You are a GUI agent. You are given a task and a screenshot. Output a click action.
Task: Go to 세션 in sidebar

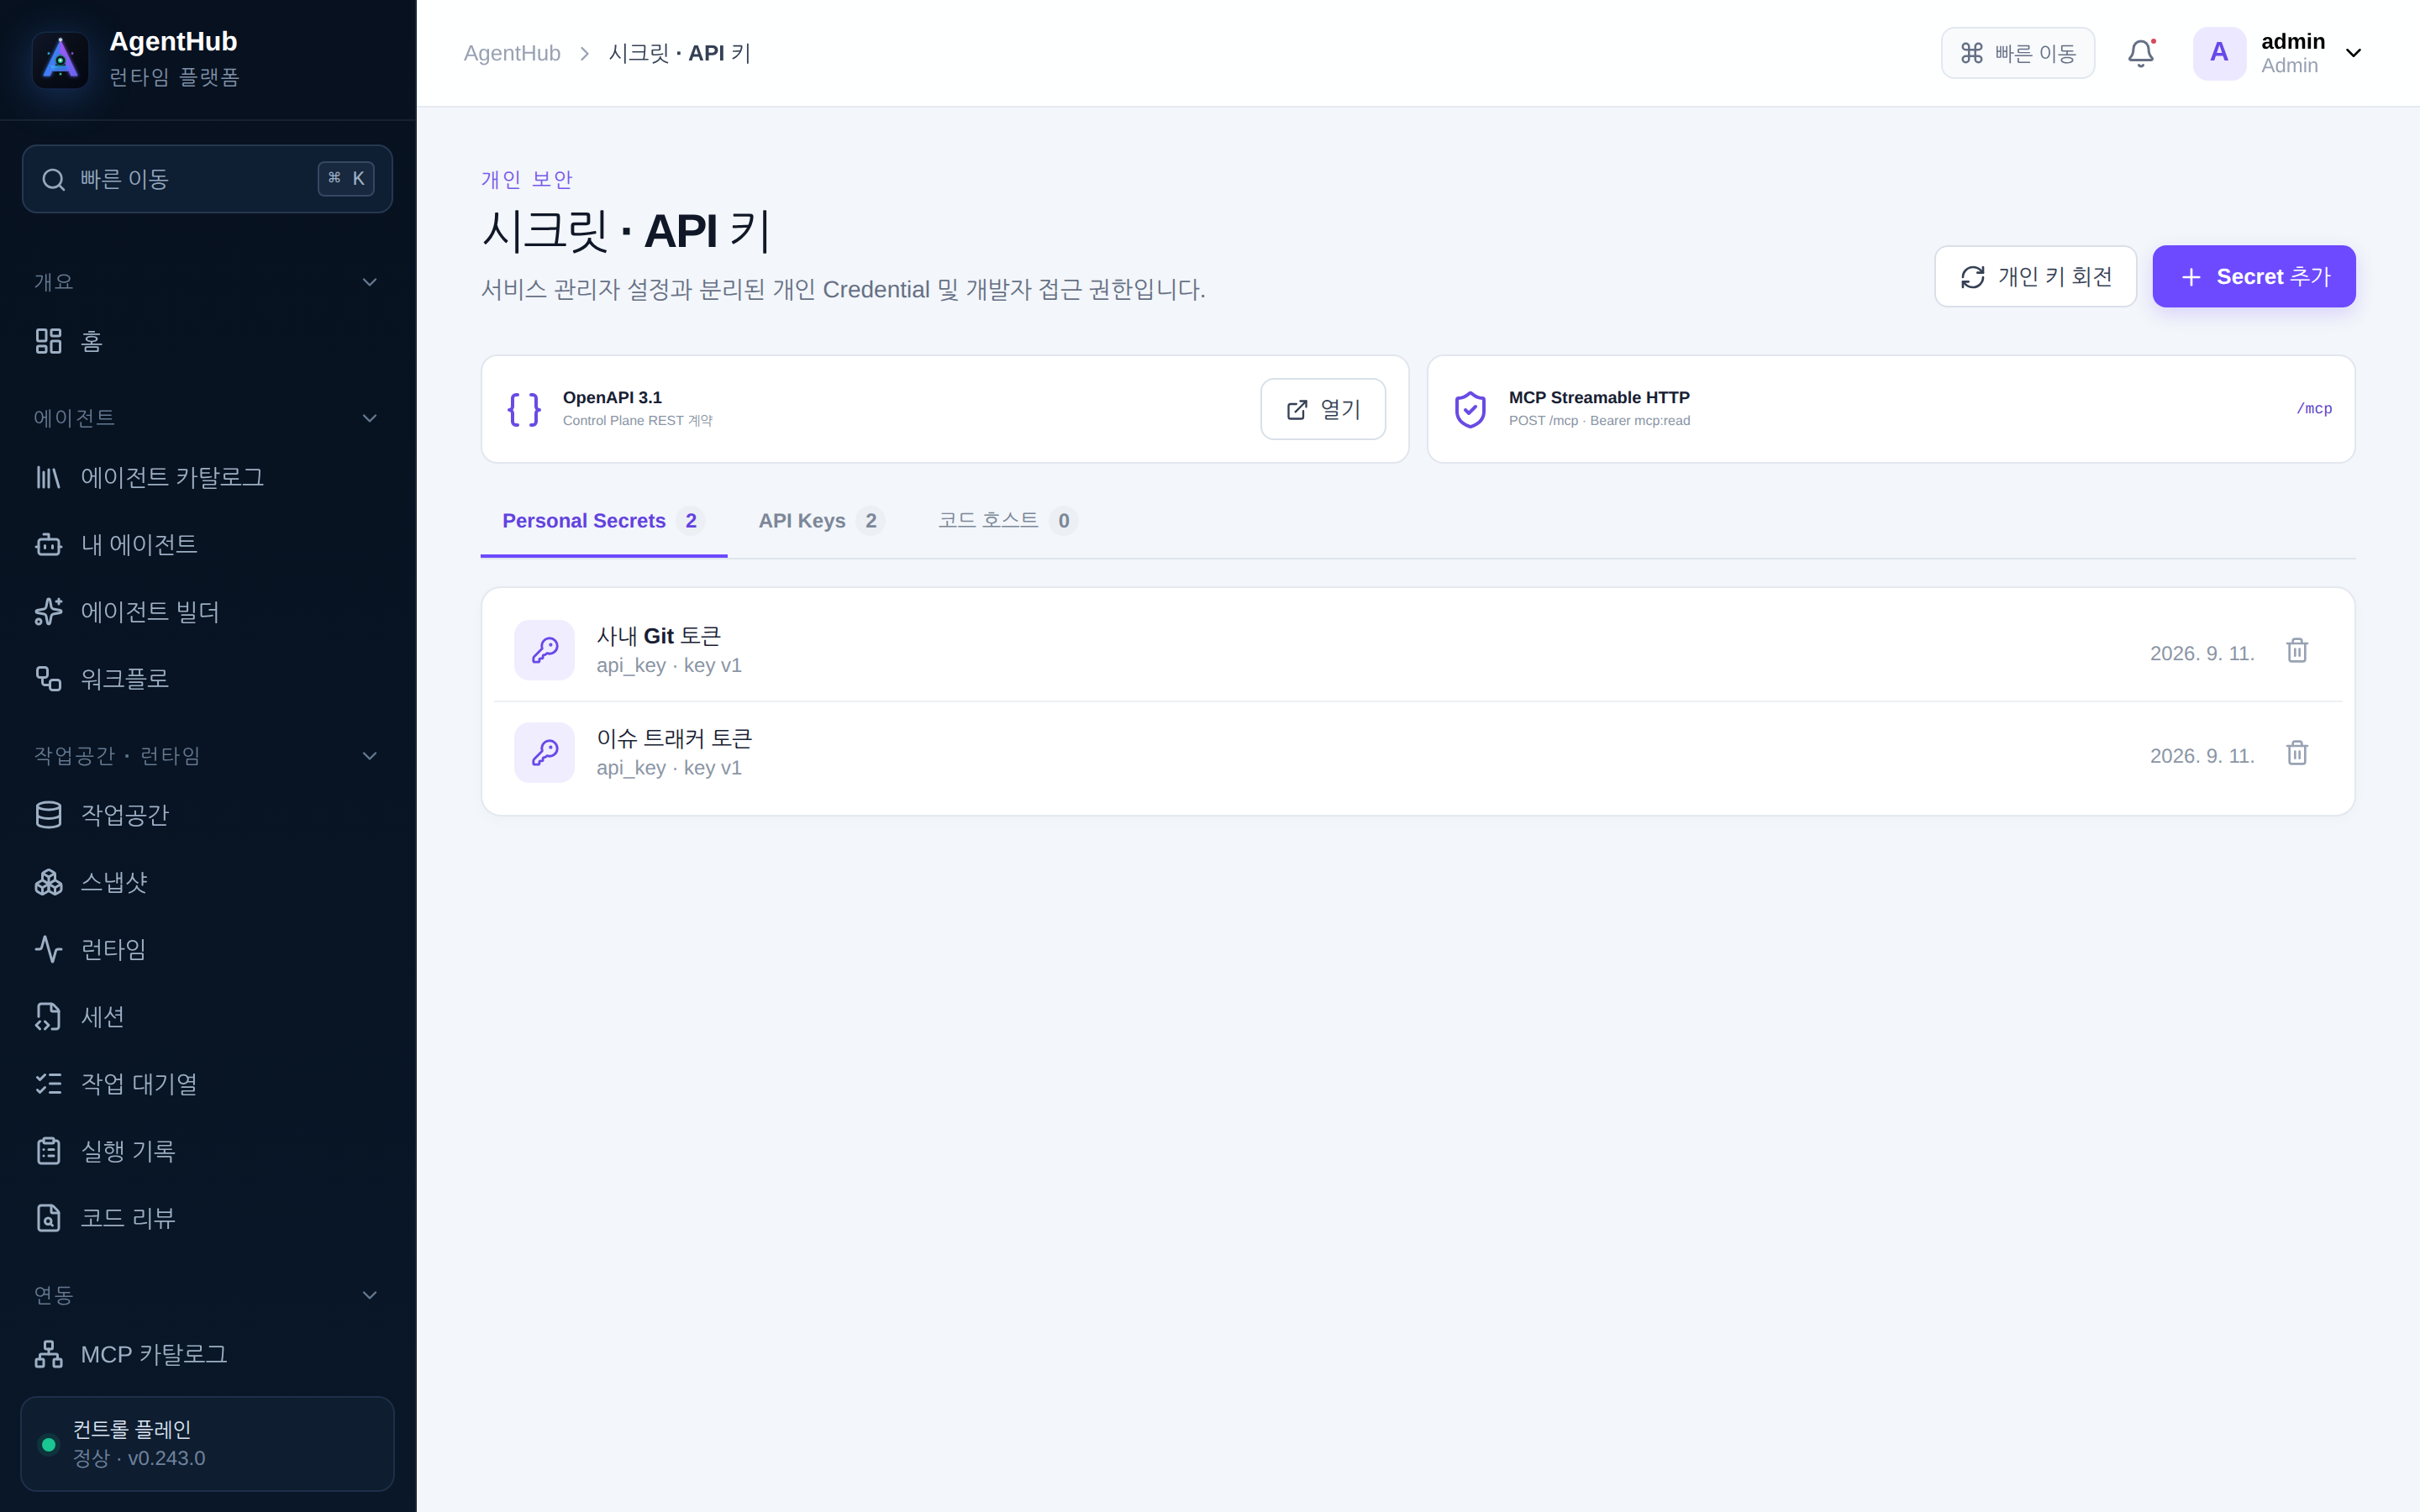[x=207, y=1016]
